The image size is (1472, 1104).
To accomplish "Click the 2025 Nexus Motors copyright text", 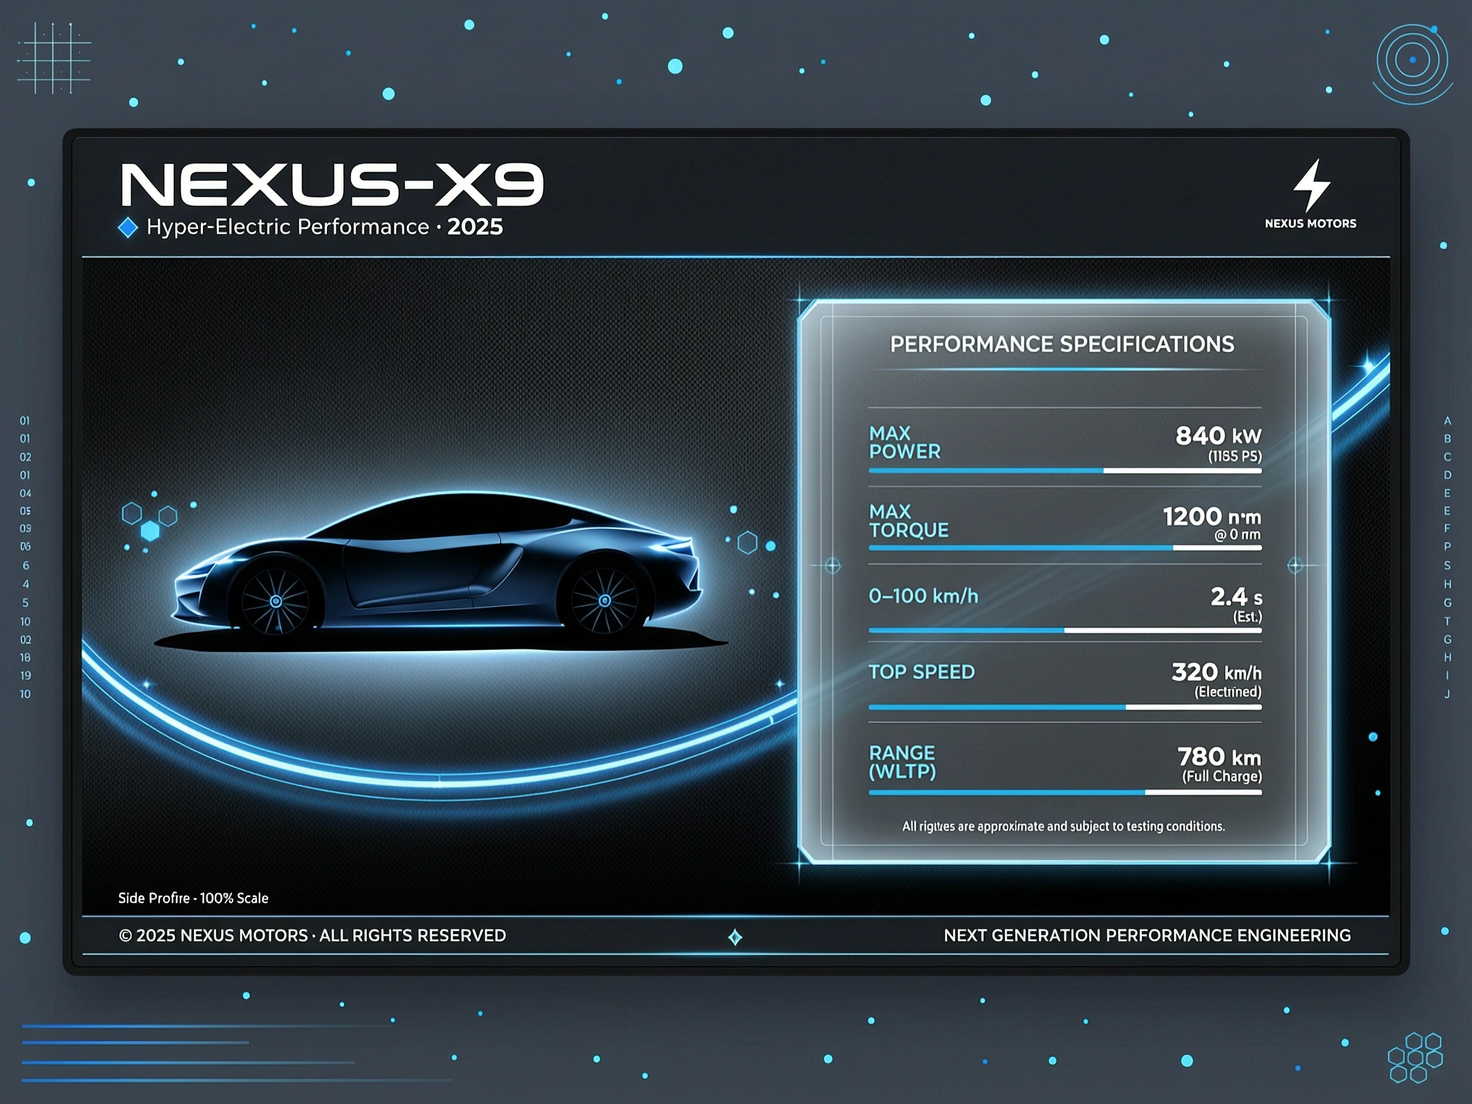I will click(312, 936).
